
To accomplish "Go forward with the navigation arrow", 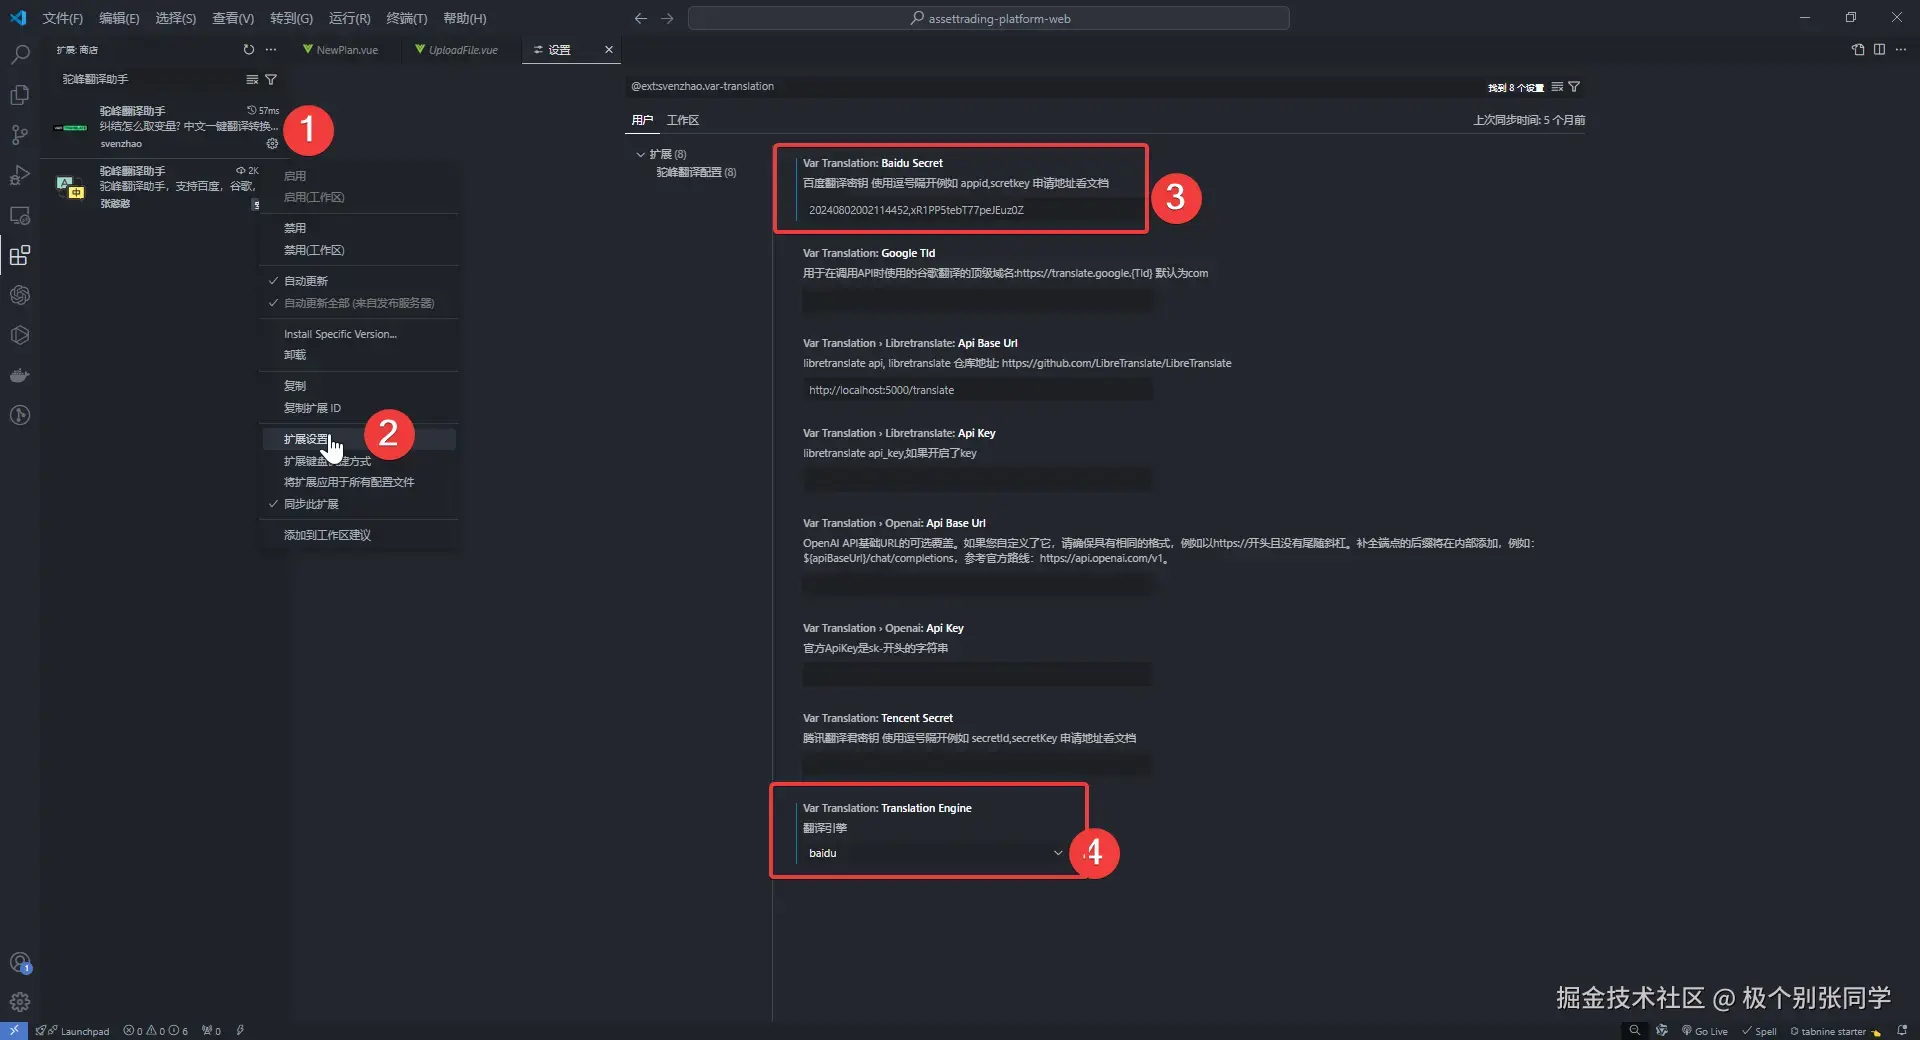I will tap(668, 18).
